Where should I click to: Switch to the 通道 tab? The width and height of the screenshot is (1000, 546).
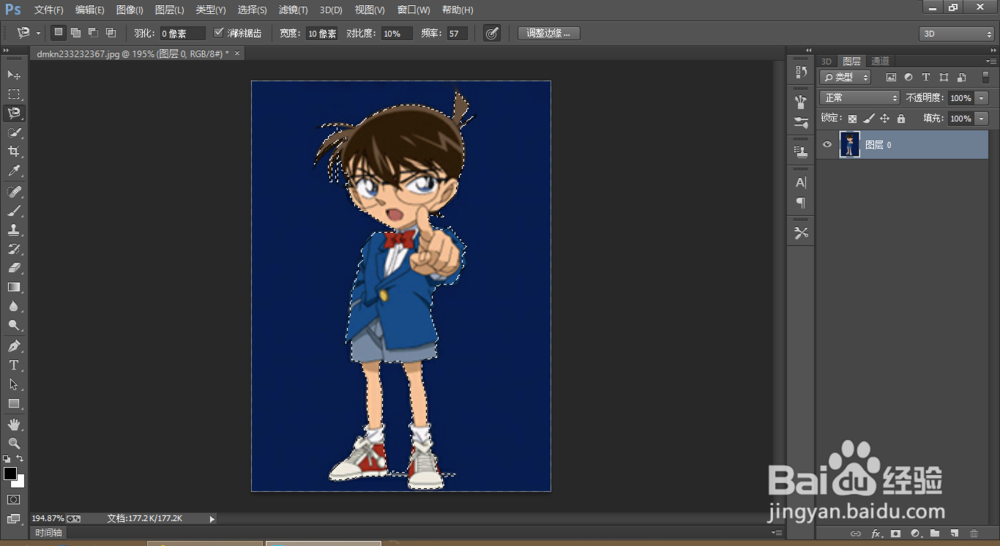coord(879,61)
